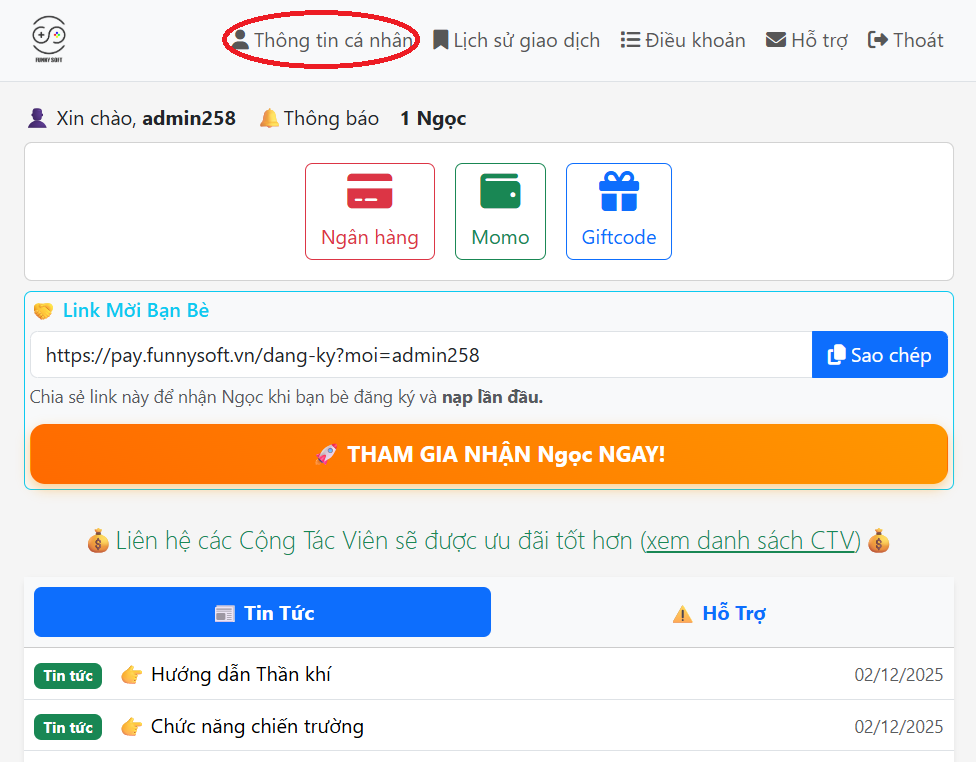Screen dimensions: 976x762
Task: Click the user avatar icon beside greeting
Action: click(37, 119)
